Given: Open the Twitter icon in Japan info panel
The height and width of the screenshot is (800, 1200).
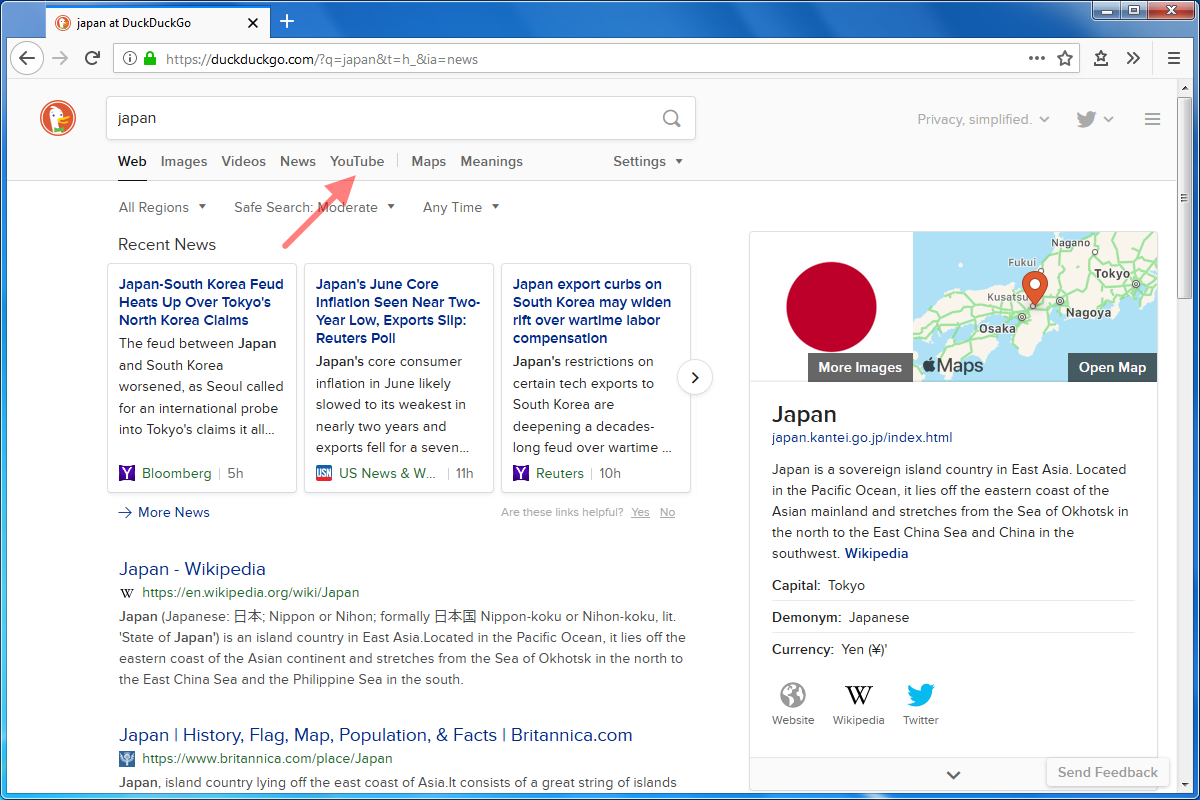Looking at the screenshot, I should click(921, 695).
